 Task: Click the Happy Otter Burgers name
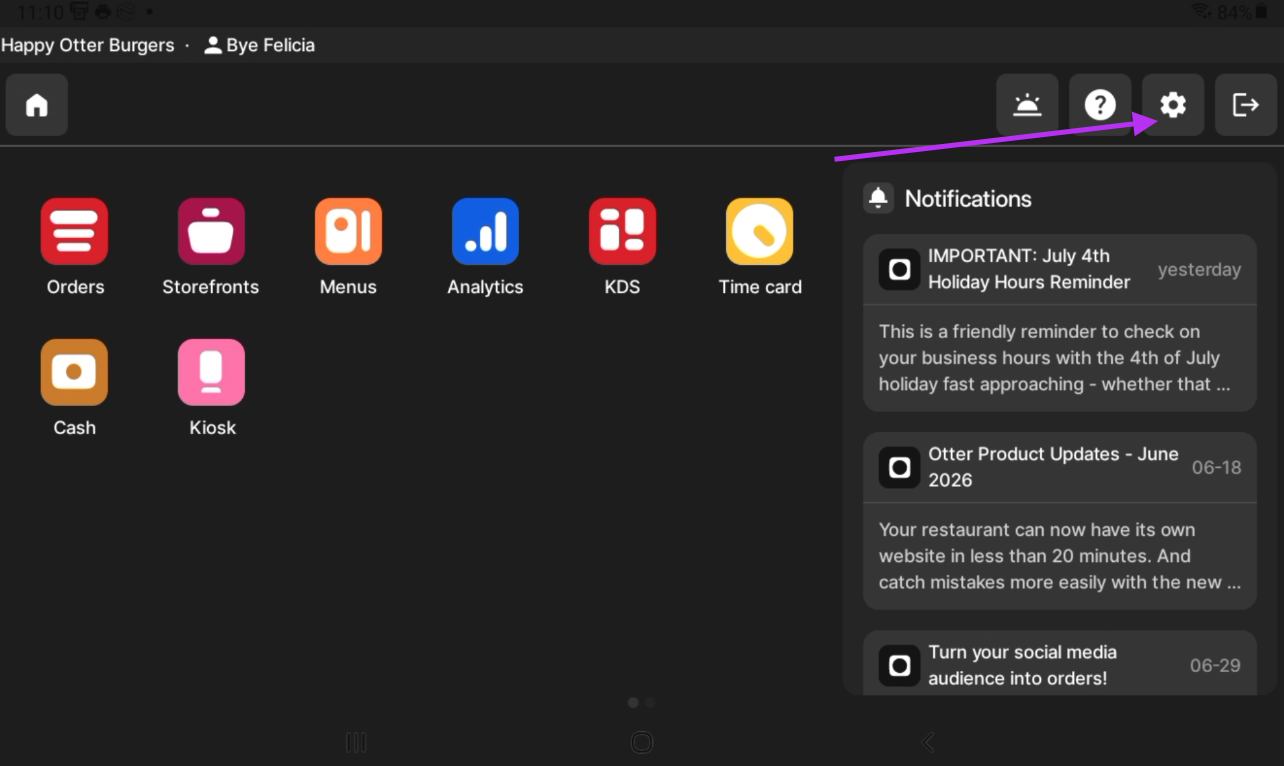pyautogui.click(x=87, y=45)
